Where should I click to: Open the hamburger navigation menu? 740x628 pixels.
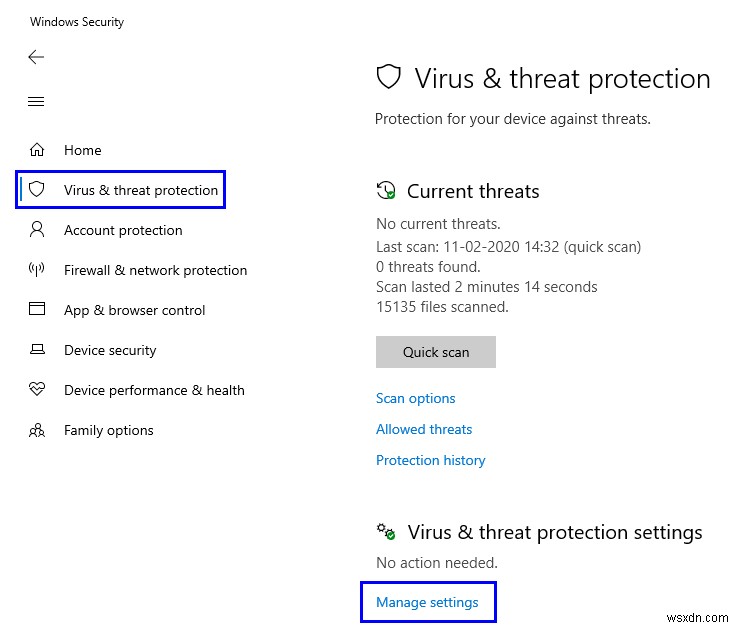tap(36, 102)
